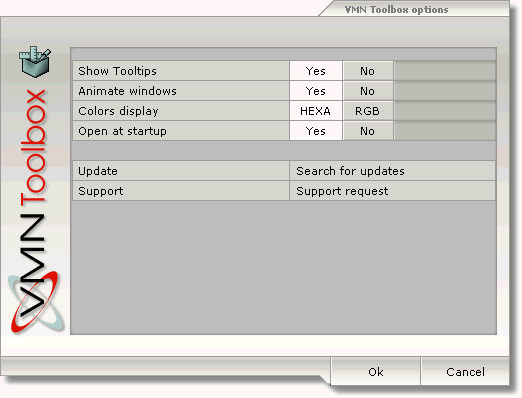Click the Show Tooltips label
The width and height of the screenshot is (522, 398).
pyautogui.click(x=117, y=71)
